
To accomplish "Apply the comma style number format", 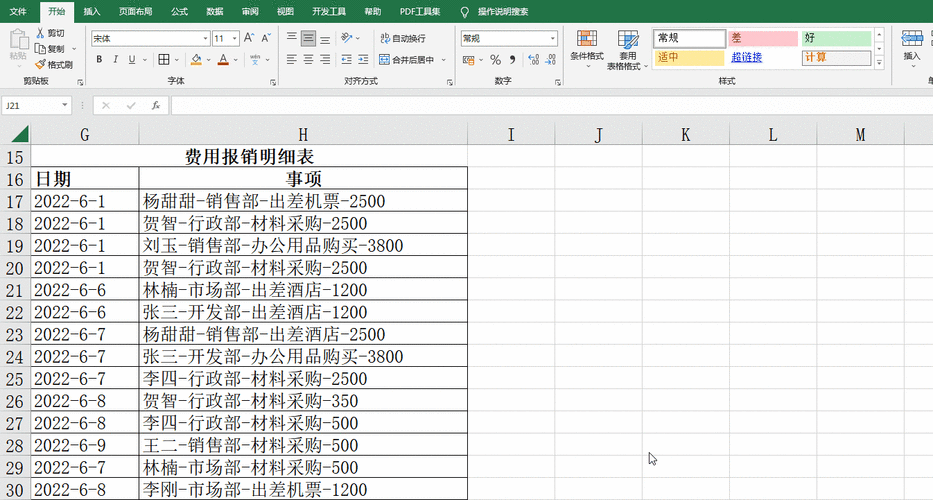I will [x=512, y=60].
